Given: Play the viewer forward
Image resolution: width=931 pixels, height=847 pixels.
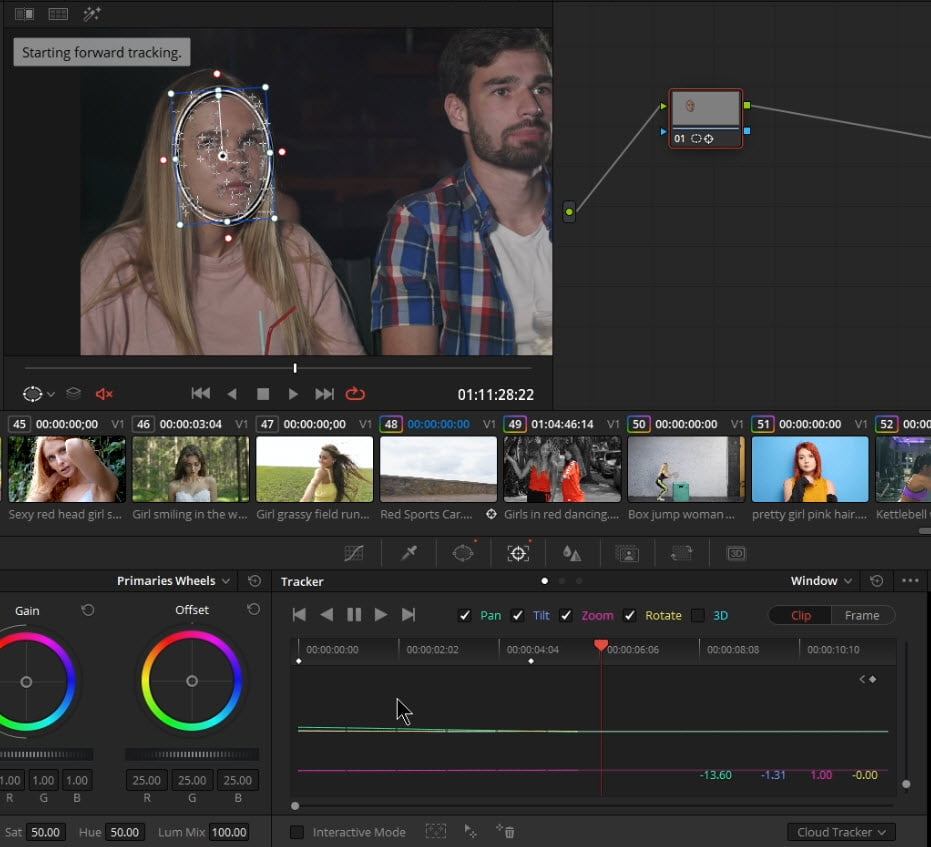Looking at the screenshot, I should 293,394.
